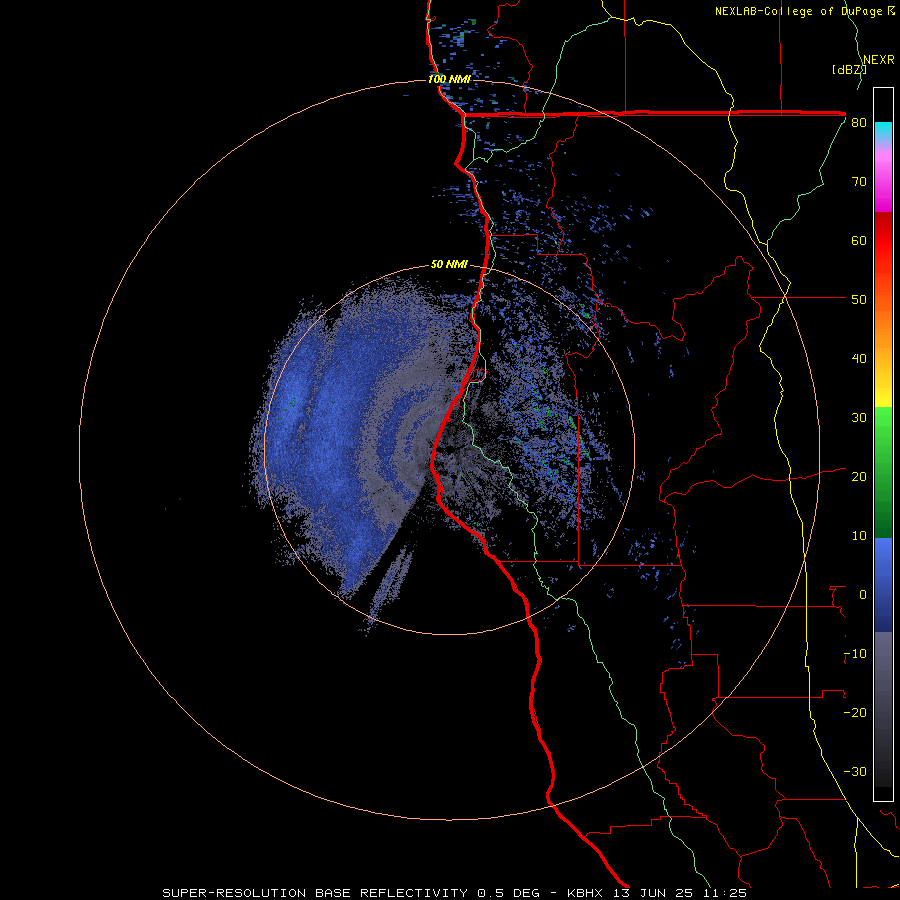Click the 50 NMI range ring label
The height and width of the screenshot is (900, 900).
pyautogui.click(x=449, y=265)
